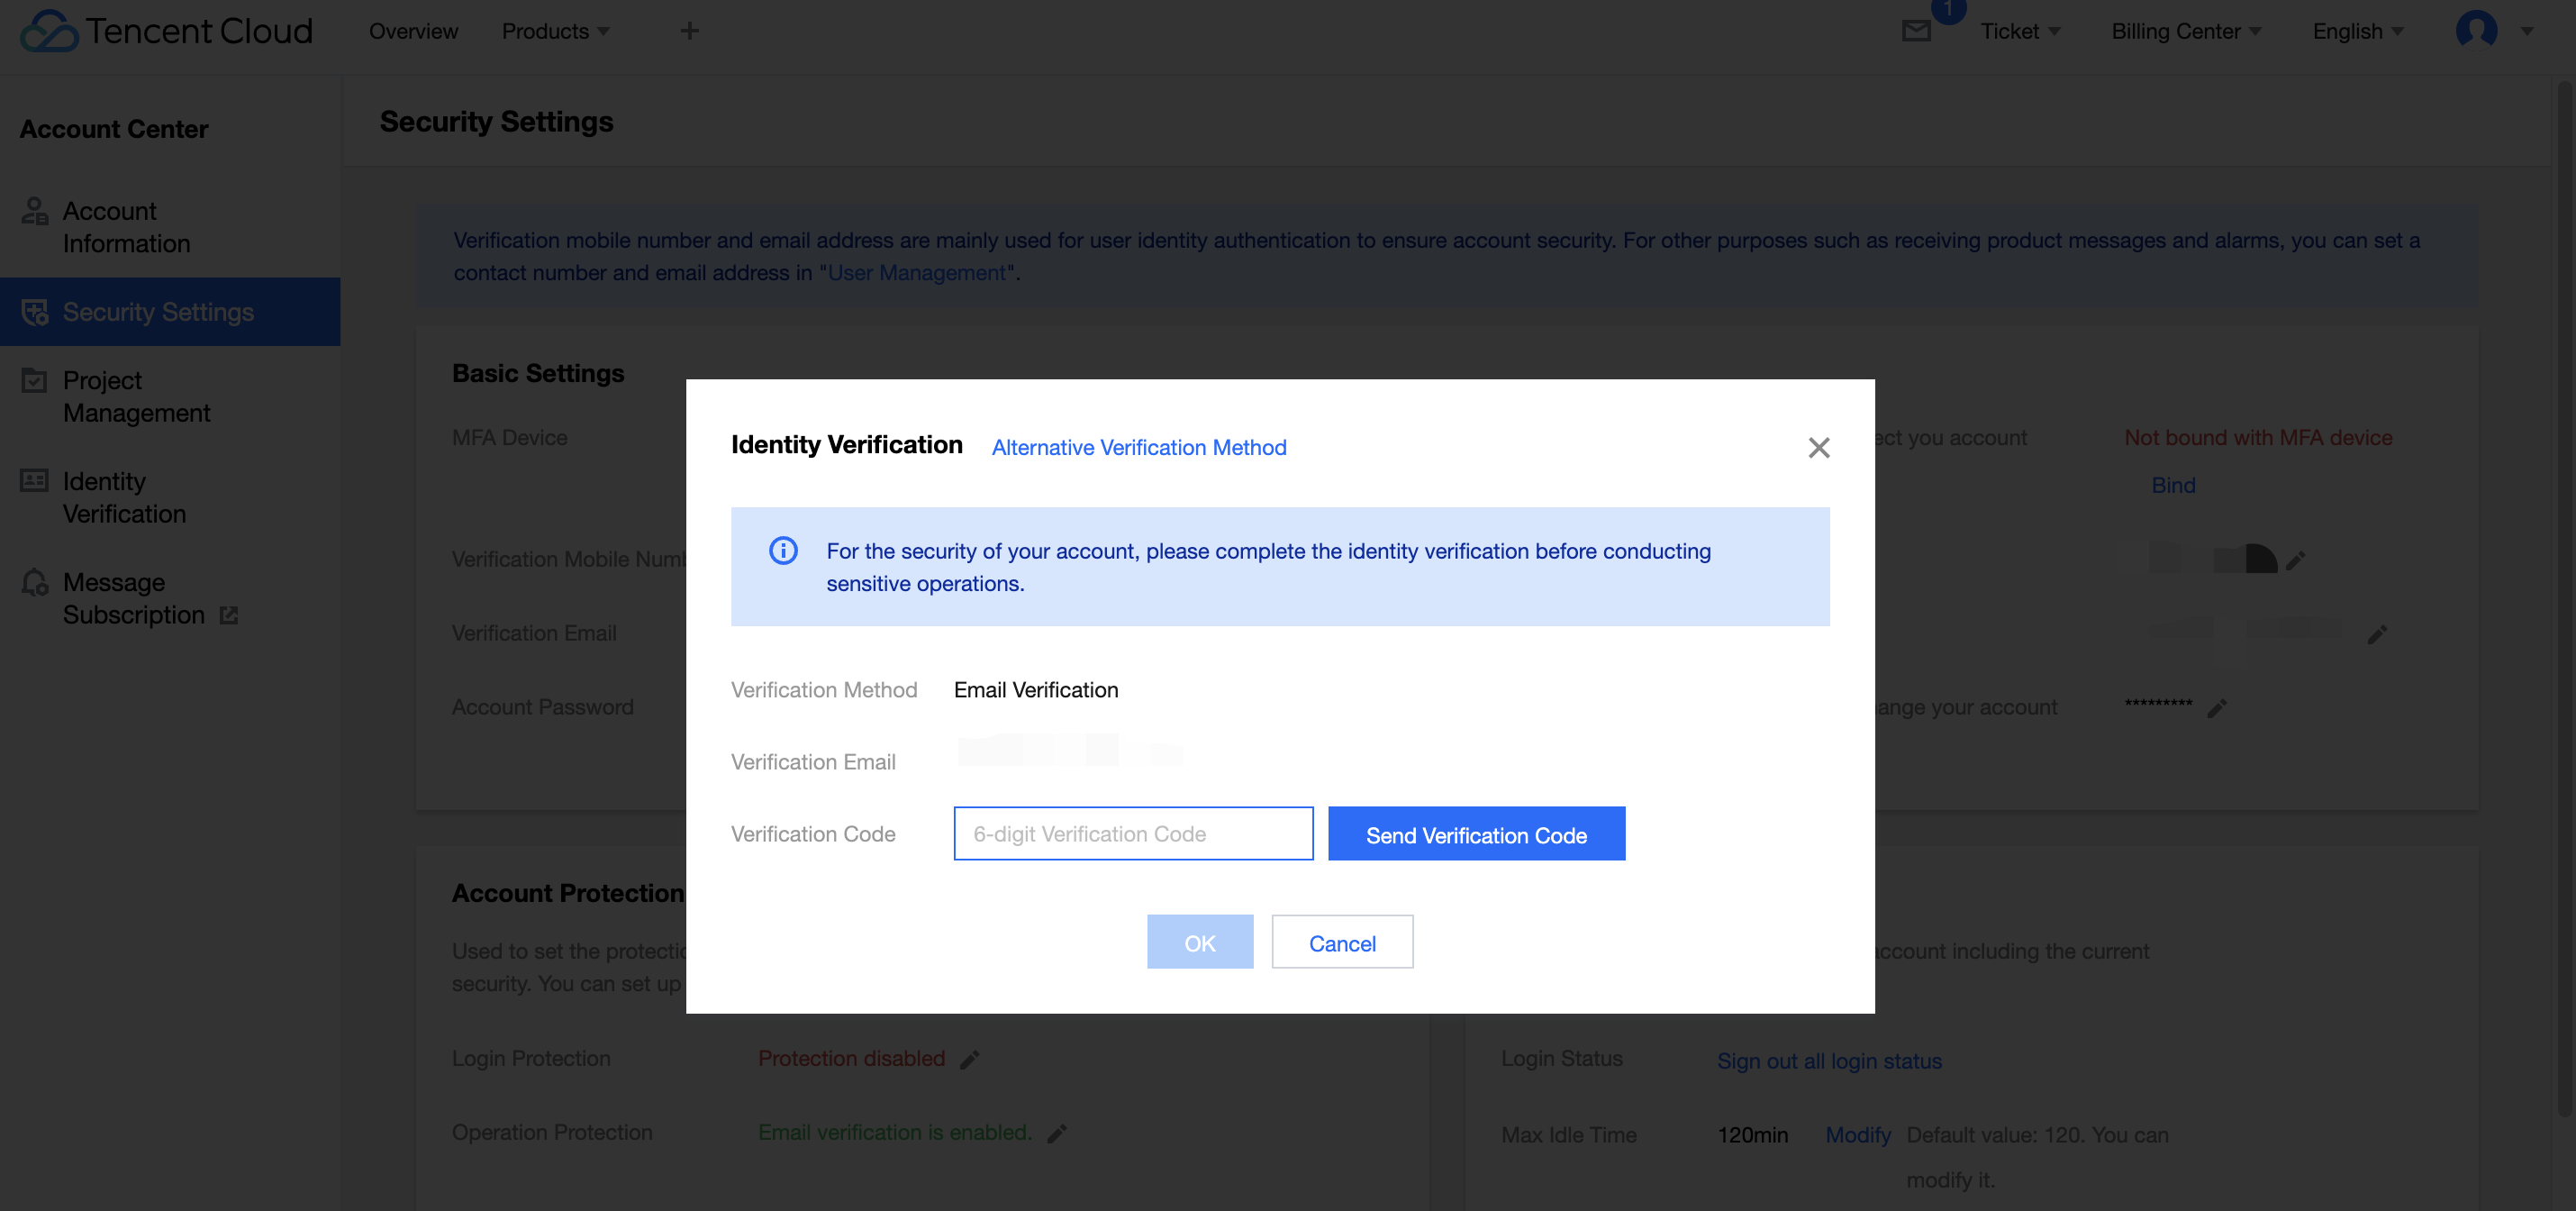Open Security Settings sidebar icon
Screen dimensions: 2576x1211
(36, 311)
